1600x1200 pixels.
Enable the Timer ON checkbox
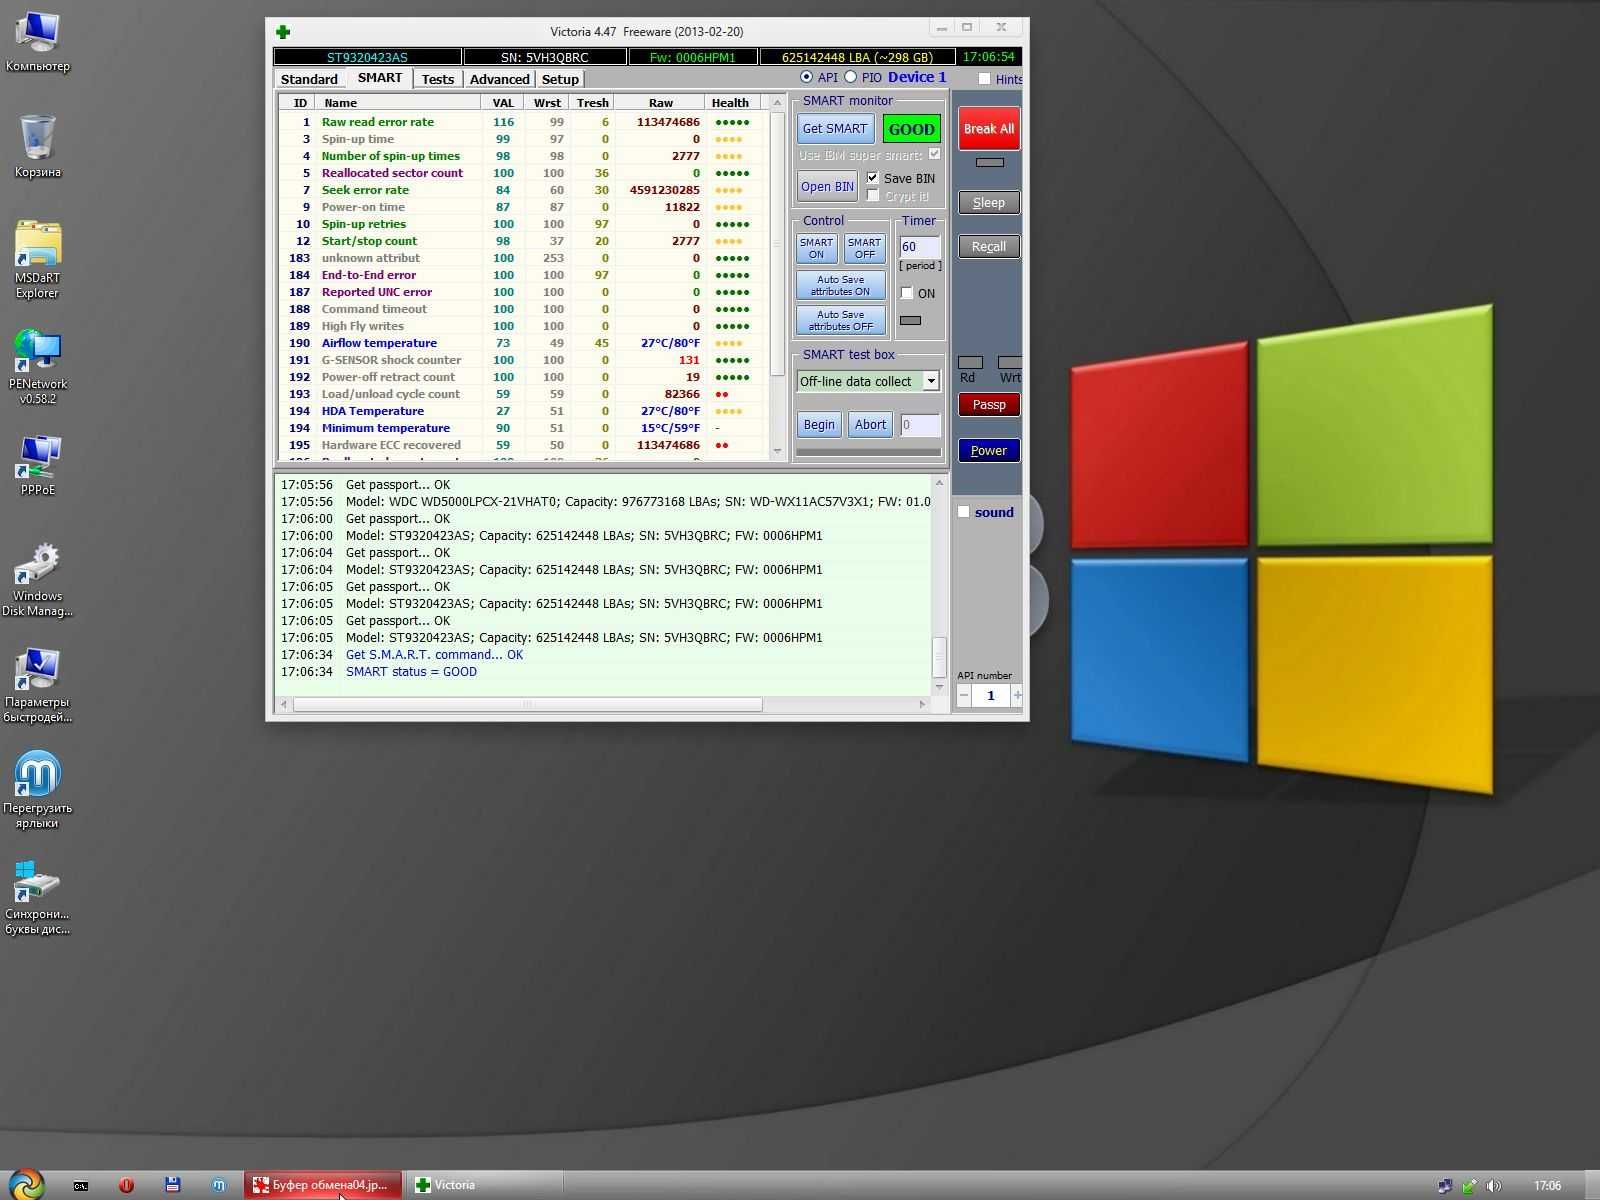[907, 293]
